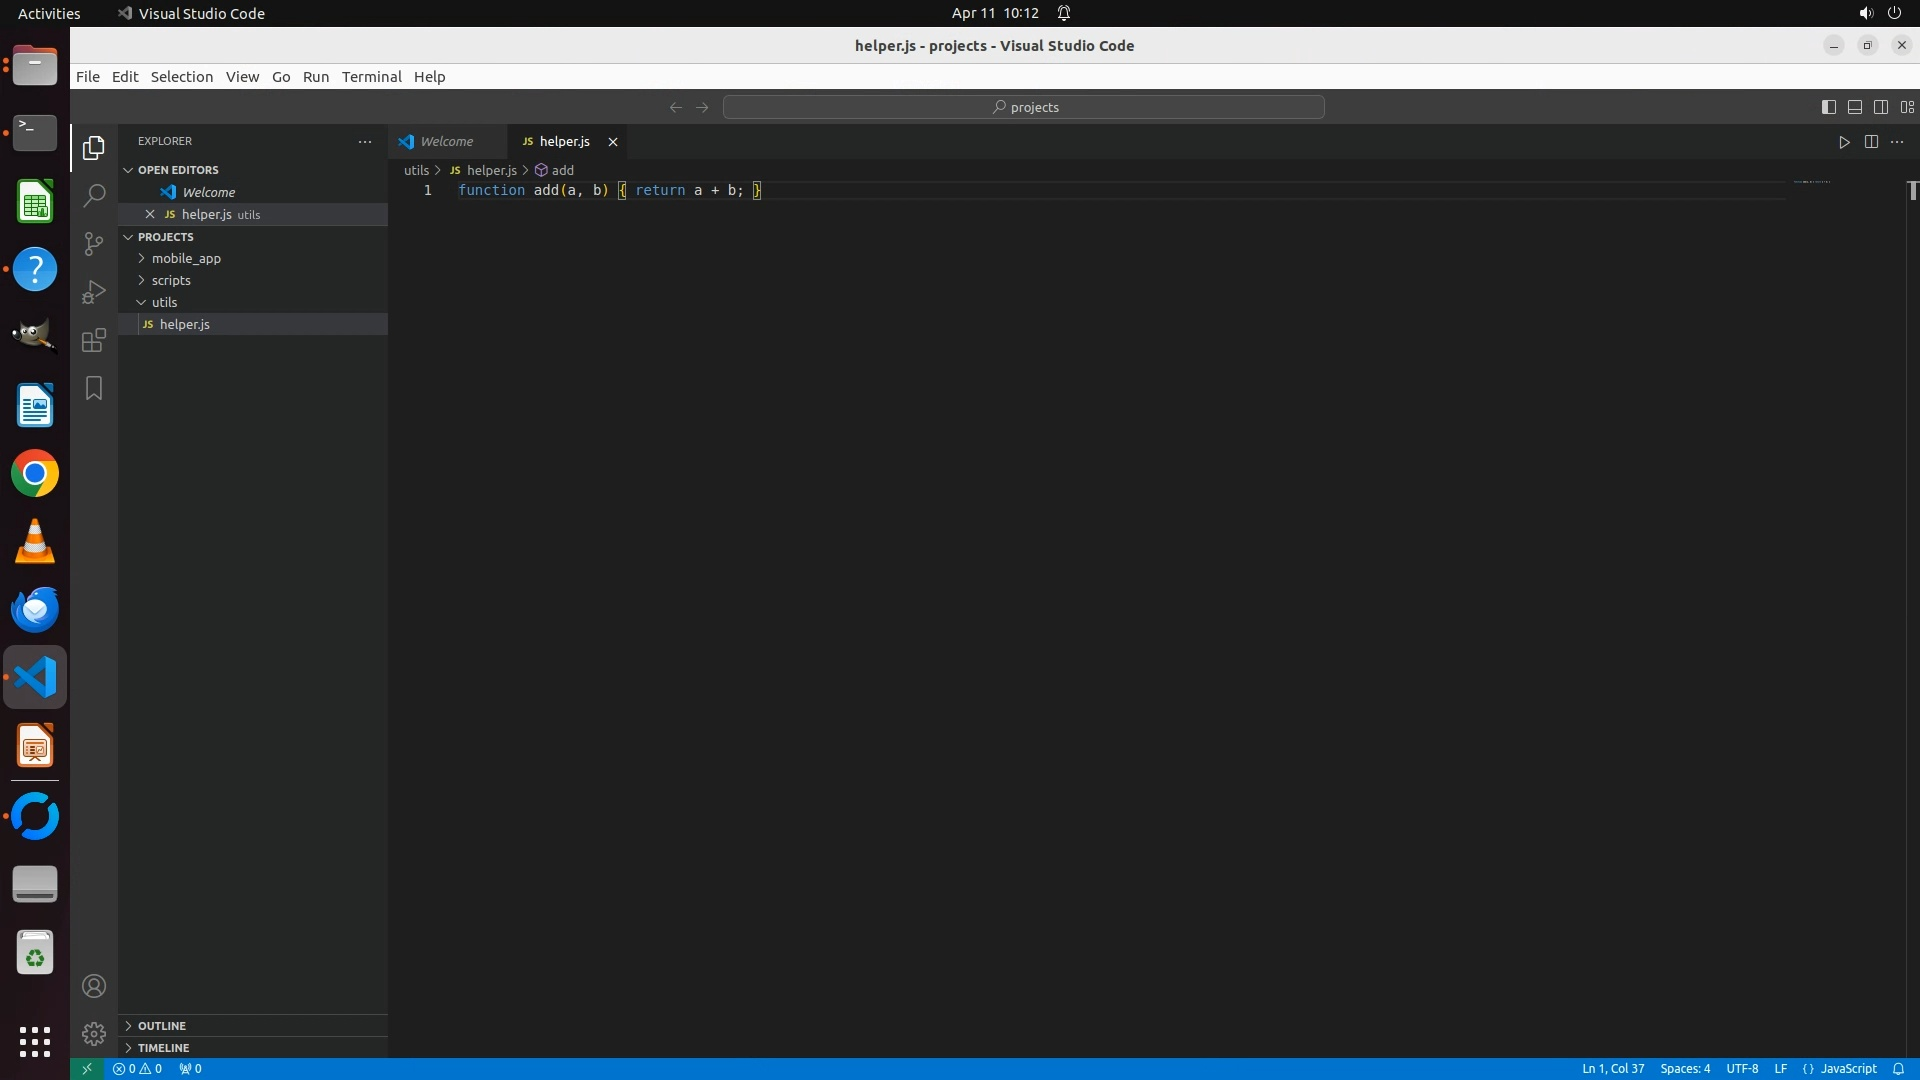Switch to the Welcome tab
The width and height of the screenshot is (1920, 1080).
click(x=446, y=142)
